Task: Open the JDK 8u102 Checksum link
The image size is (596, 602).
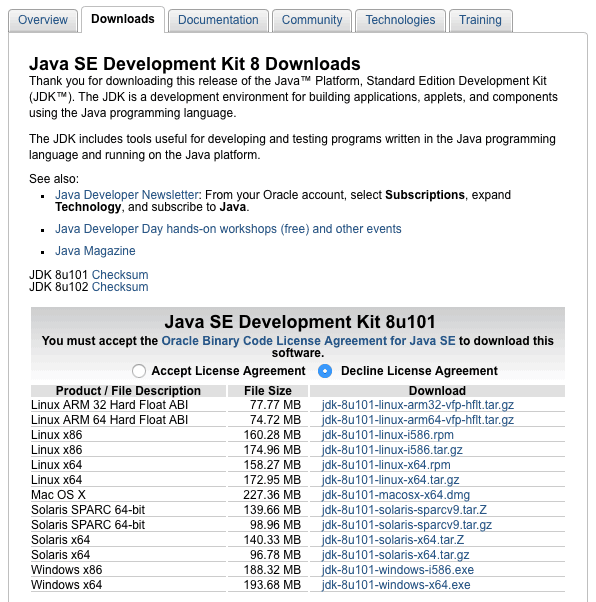Action: [120, 287]
